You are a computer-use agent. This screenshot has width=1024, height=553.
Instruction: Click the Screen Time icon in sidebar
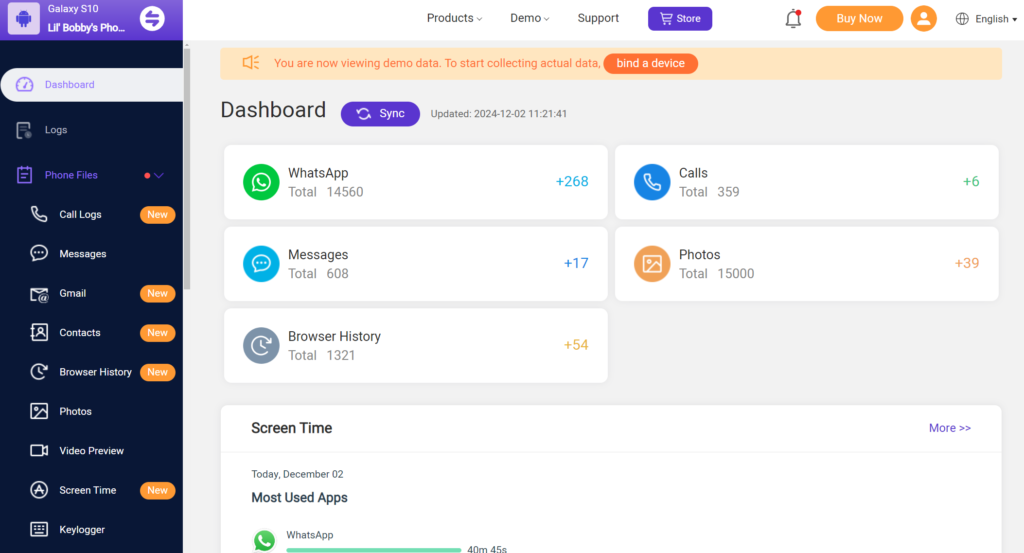[39, 490]
